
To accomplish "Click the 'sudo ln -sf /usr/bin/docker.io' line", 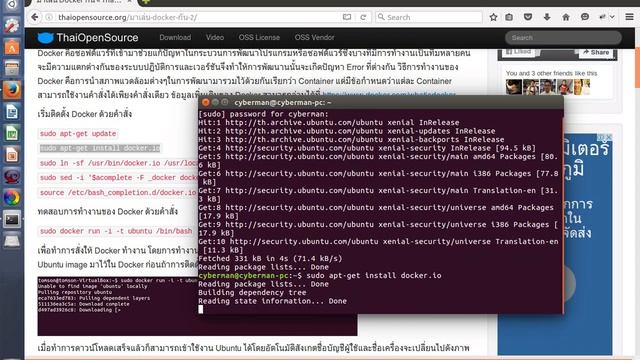I will [x=118, y=163].
